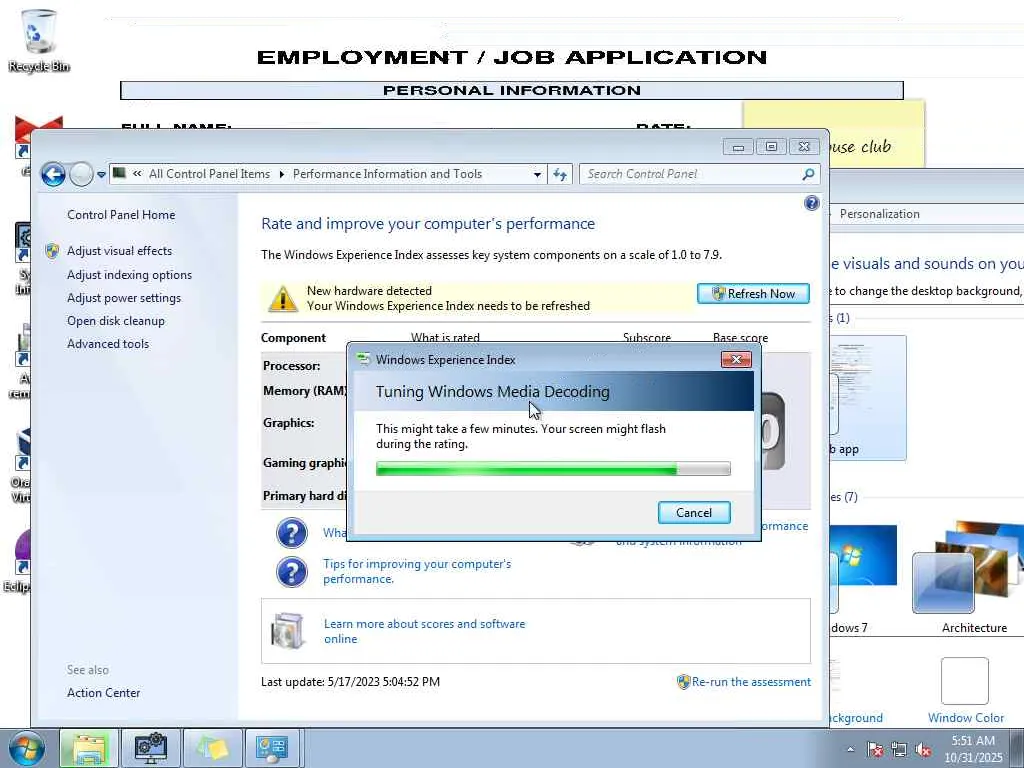1024x768 pixels.
Task: Open Tips for improving your computer's performance
Action: [417, 571]
